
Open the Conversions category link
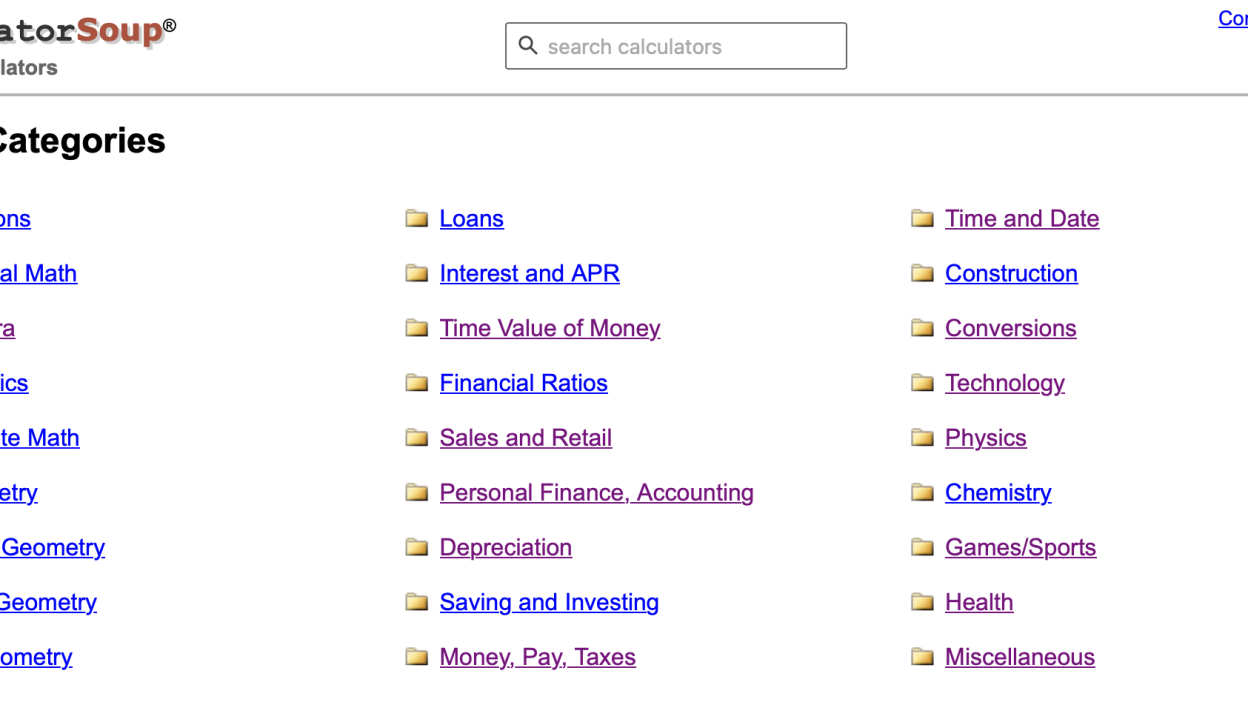click(1010, 328)
